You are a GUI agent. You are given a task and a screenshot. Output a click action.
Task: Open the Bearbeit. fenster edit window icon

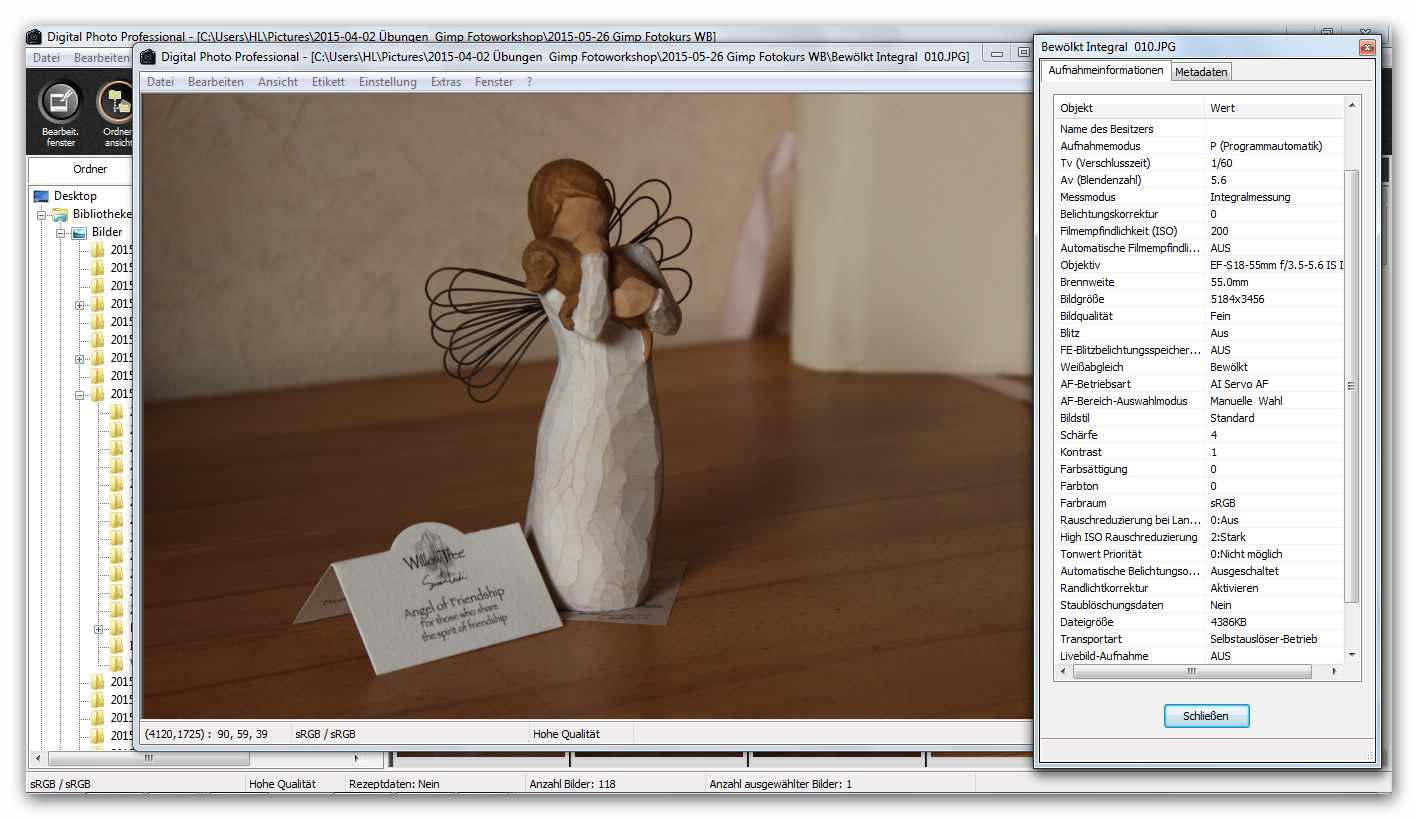(x=61, y=103)
